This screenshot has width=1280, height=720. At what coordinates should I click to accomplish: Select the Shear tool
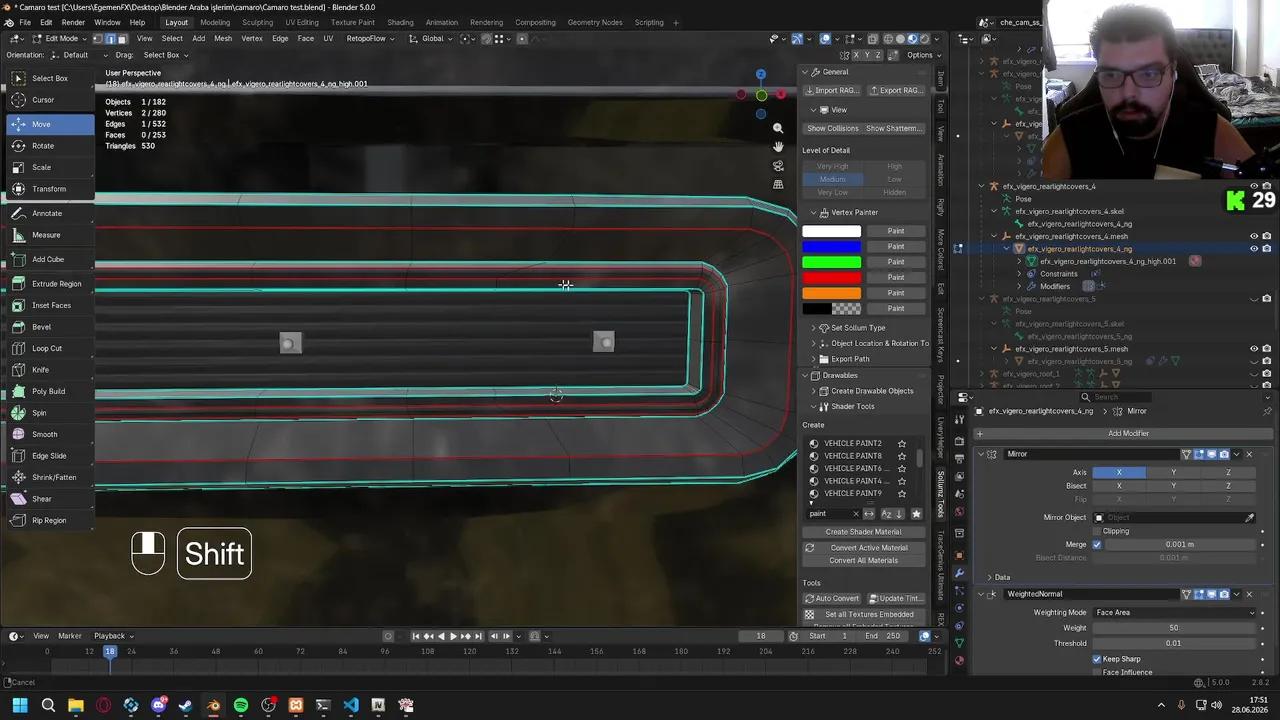[x=50, y=499]
